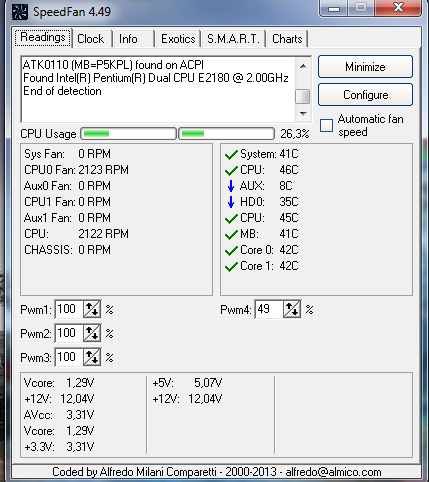Select the 'Aux1 Fan: 0 RPM' reading
This screenshot has height=482, width=429.
point(67,218)
